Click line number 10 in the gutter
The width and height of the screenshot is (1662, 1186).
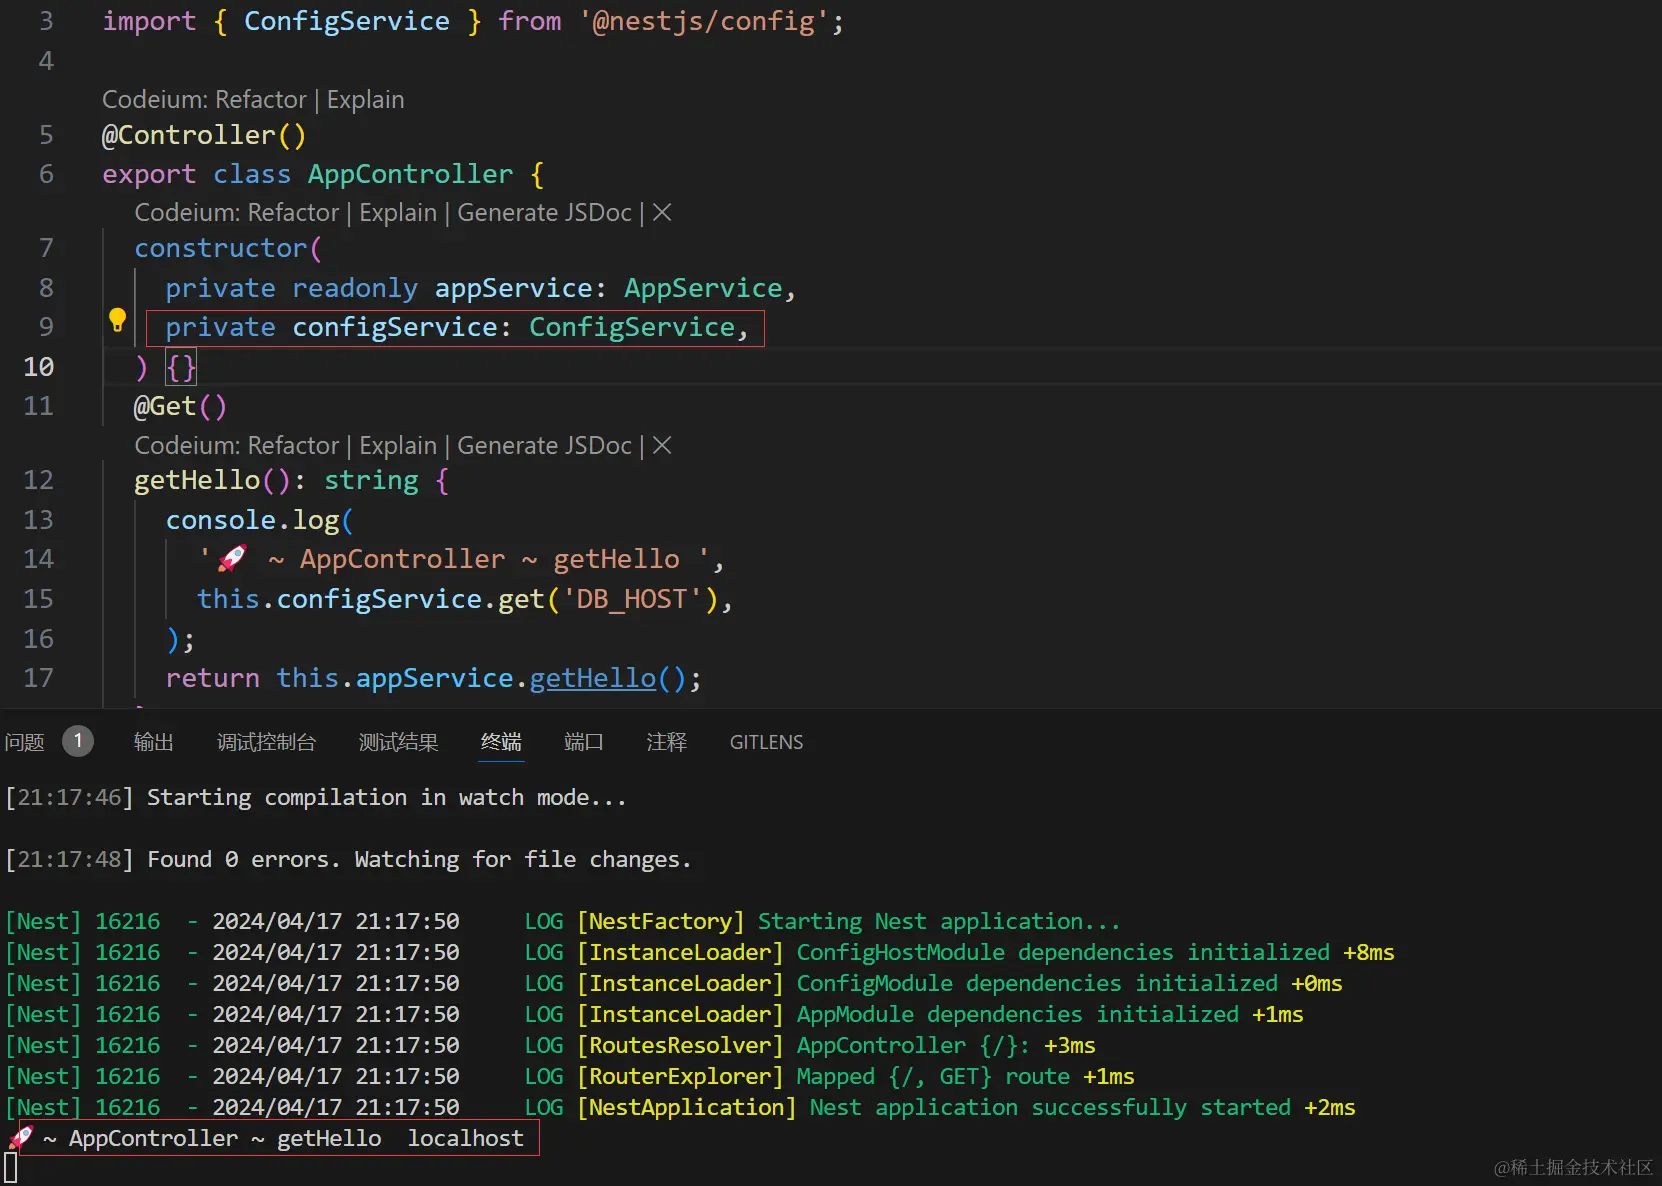pos(39,367)
